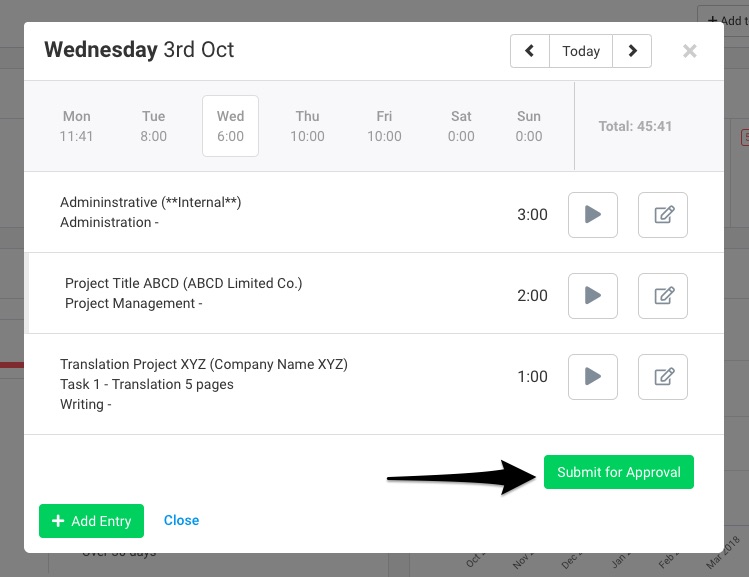
Task: Switch to Fri 10:00 day
Action: click(384, 126)
